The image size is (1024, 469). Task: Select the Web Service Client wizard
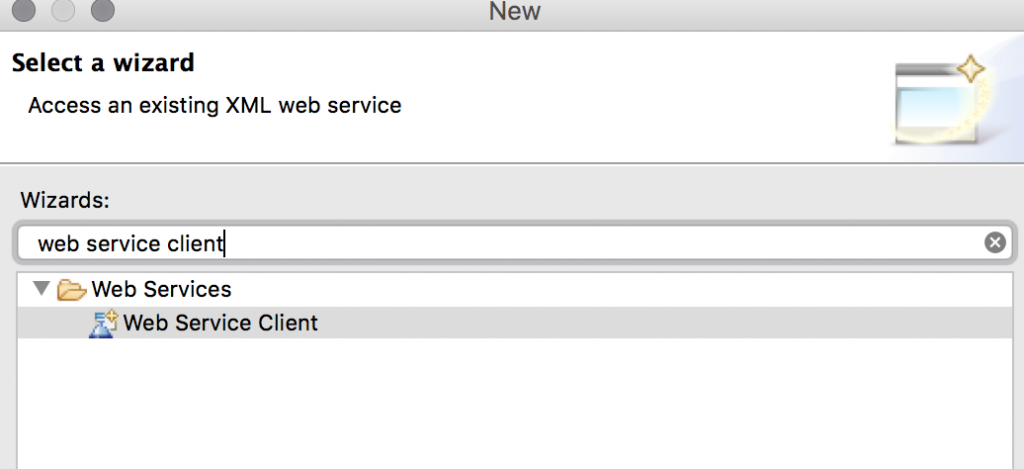coord(220,323)
